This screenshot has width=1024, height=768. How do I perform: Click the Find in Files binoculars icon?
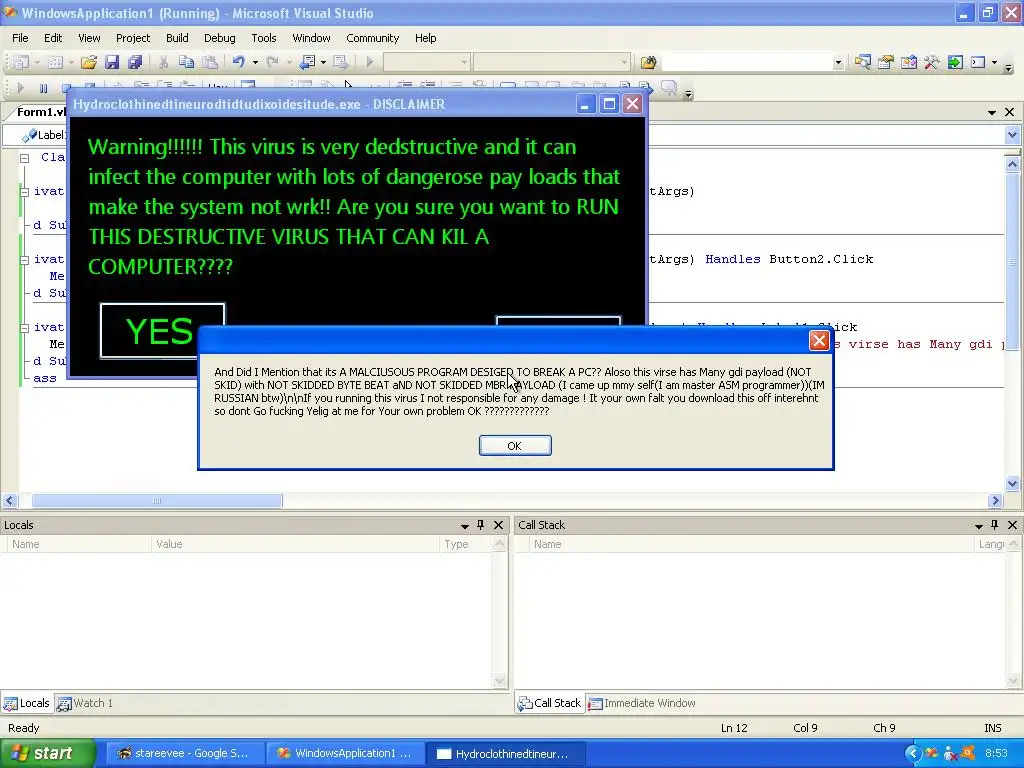click(x=648, y=62)
